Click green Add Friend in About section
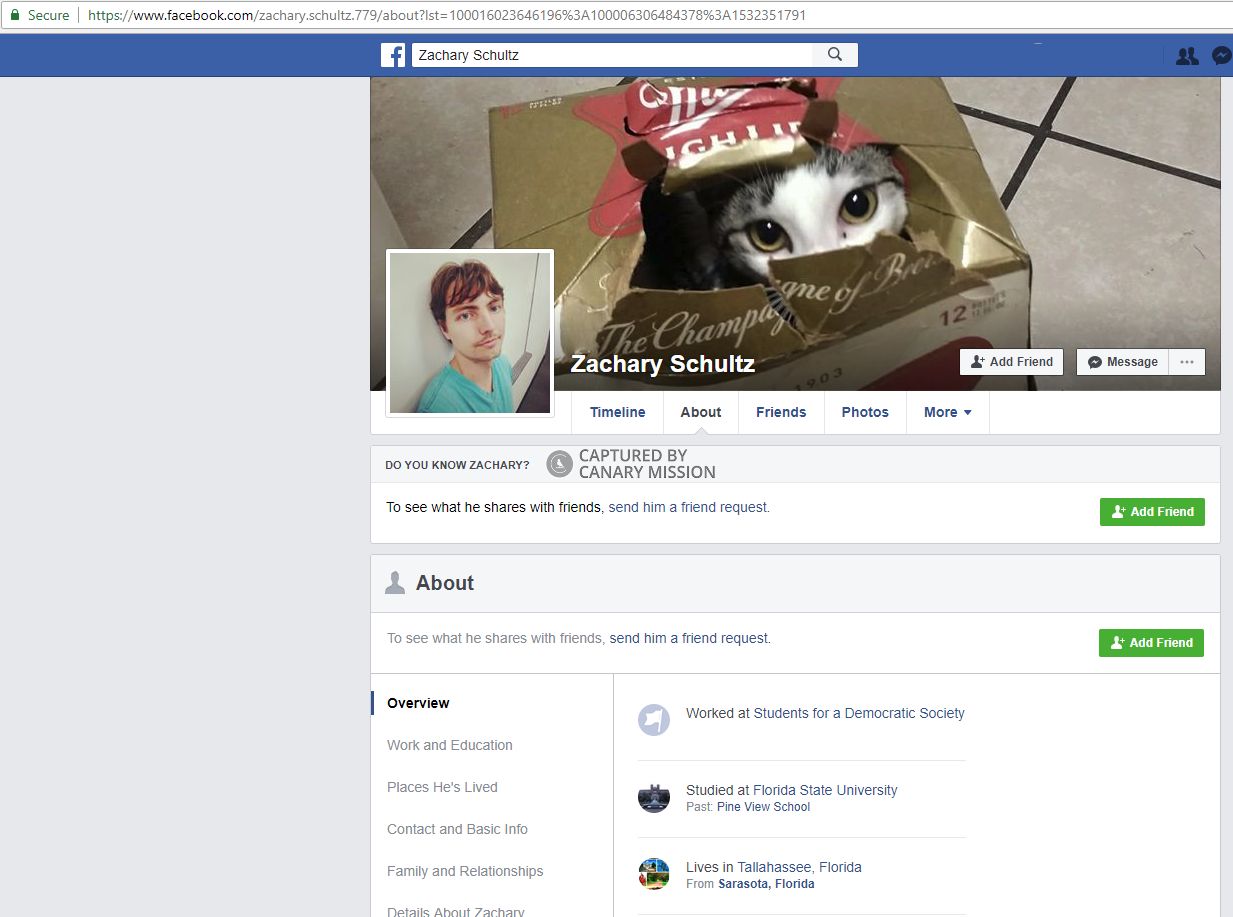The height and width of the screenshot is (917, 1233). 1151,643
